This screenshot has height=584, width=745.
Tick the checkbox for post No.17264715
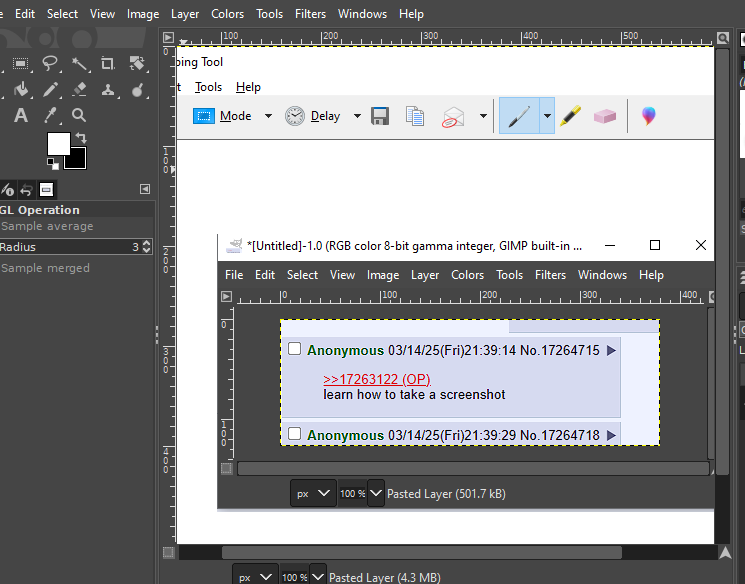(295, 350)
